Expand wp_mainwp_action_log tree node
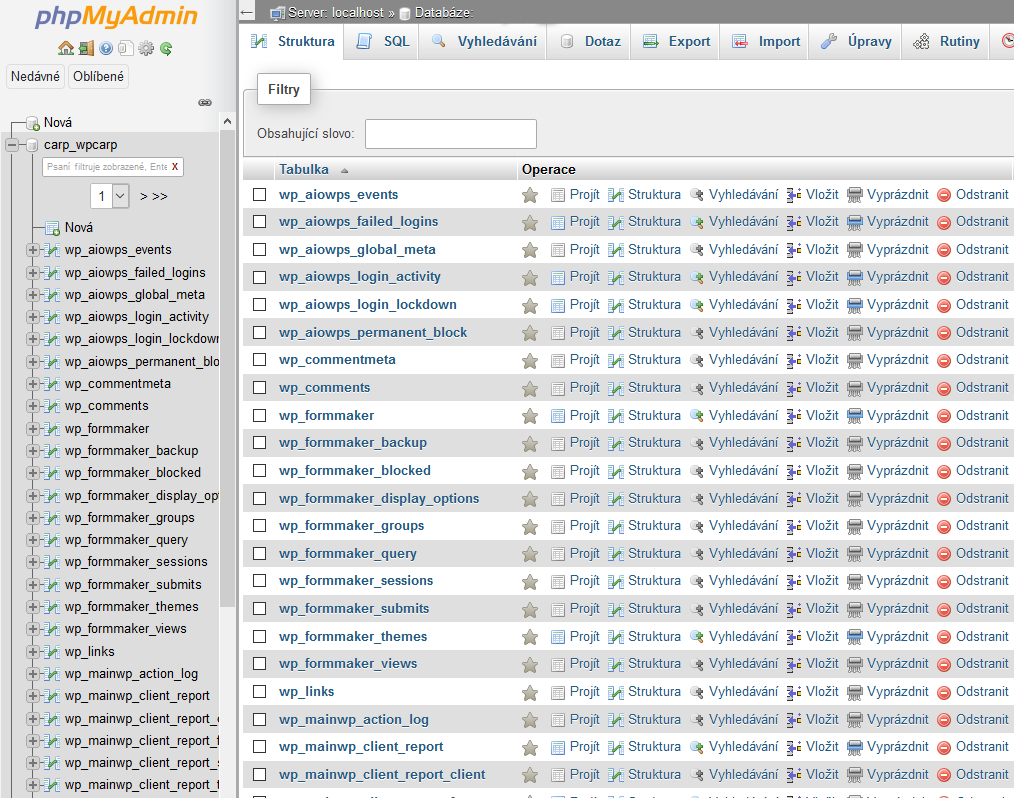This screenshot has width=1014, height=798. (32, 674)
